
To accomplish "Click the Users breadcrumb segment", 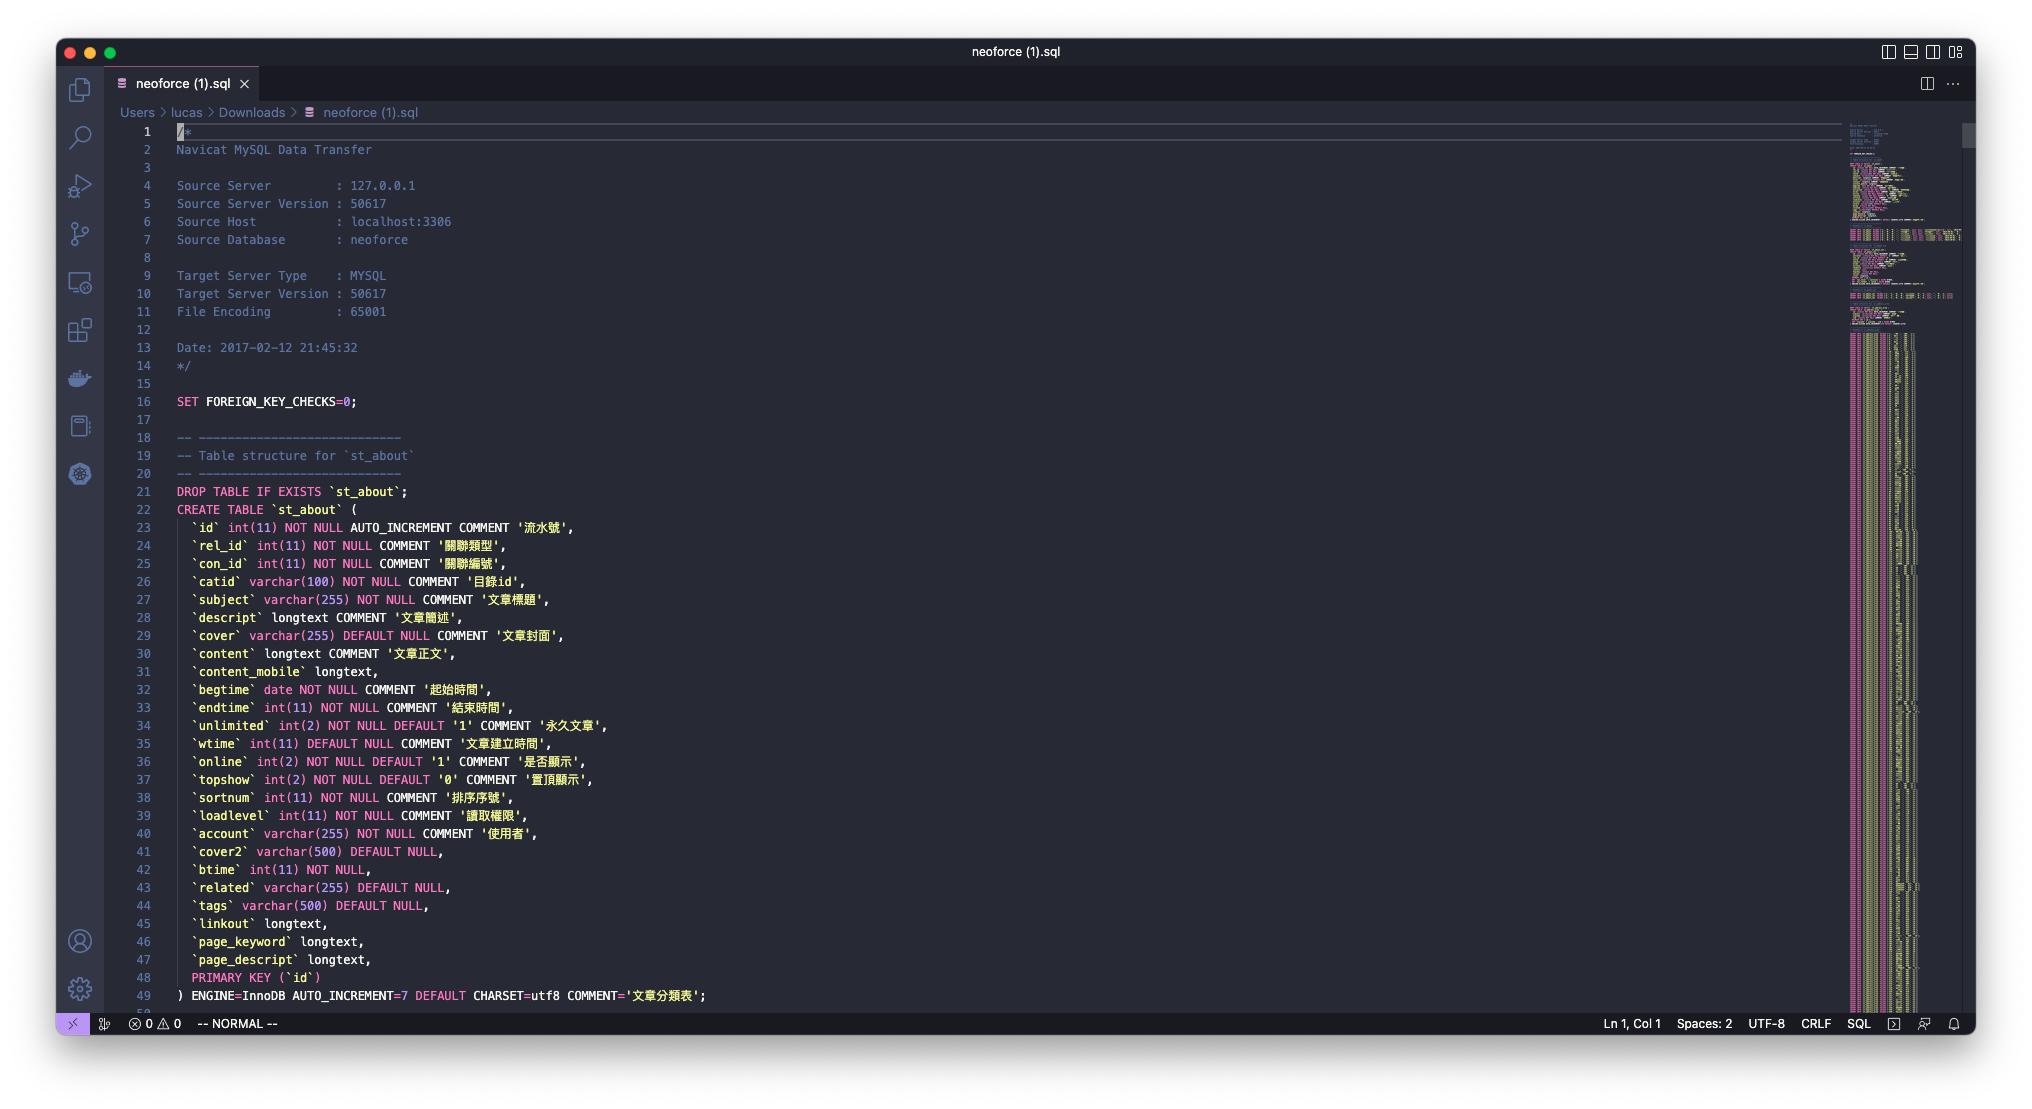I will (x=137, y=113).
